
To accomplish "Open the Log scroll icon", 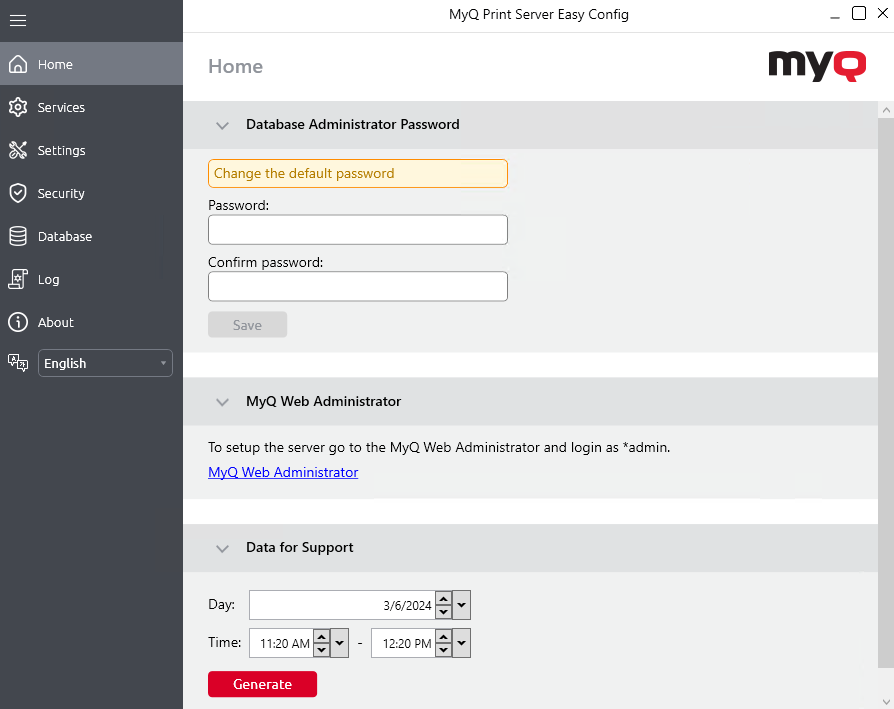I will (20, 279).
